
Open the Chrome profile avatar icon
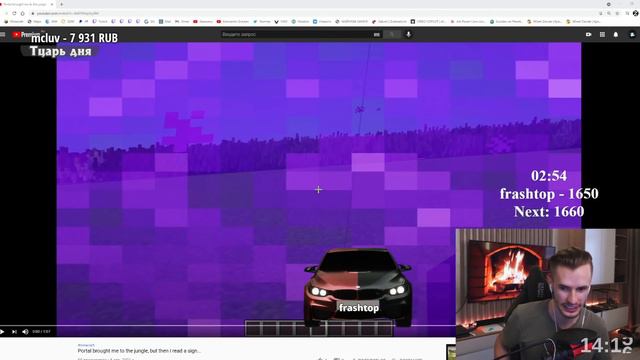(635, 13)
